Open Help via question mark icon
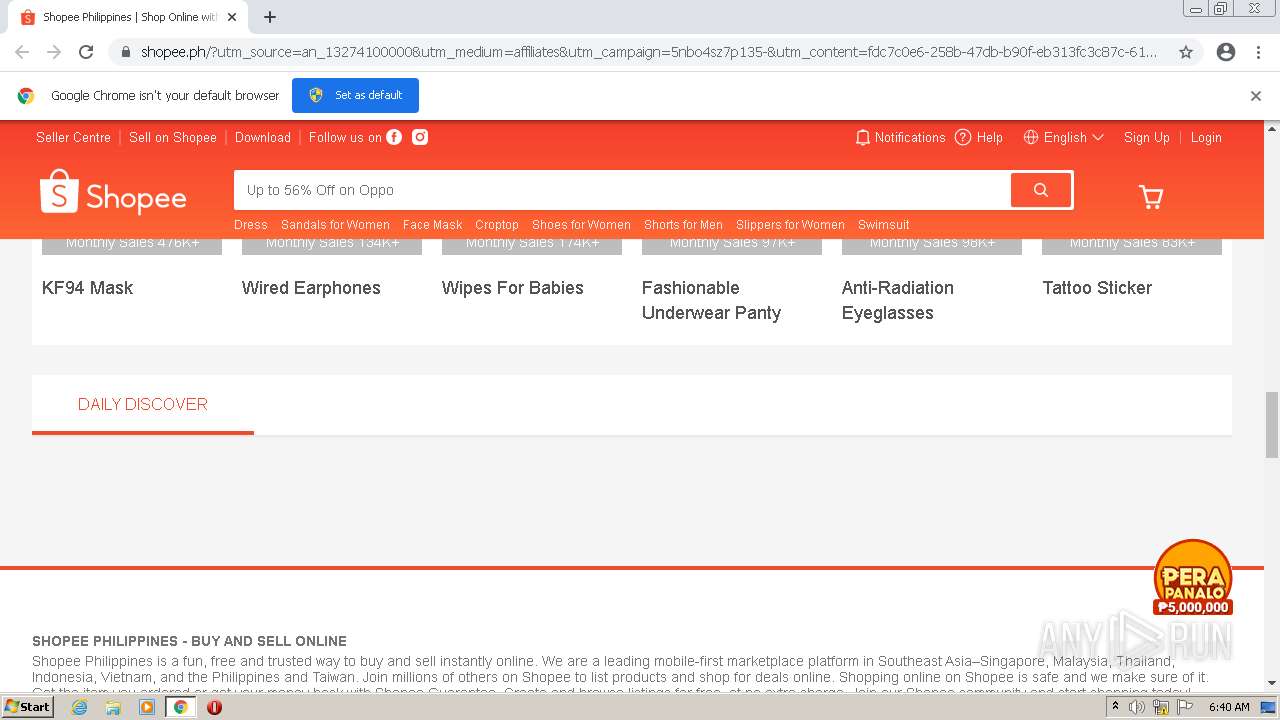This screenshot has height=720, width=1280. pos(963,137)
